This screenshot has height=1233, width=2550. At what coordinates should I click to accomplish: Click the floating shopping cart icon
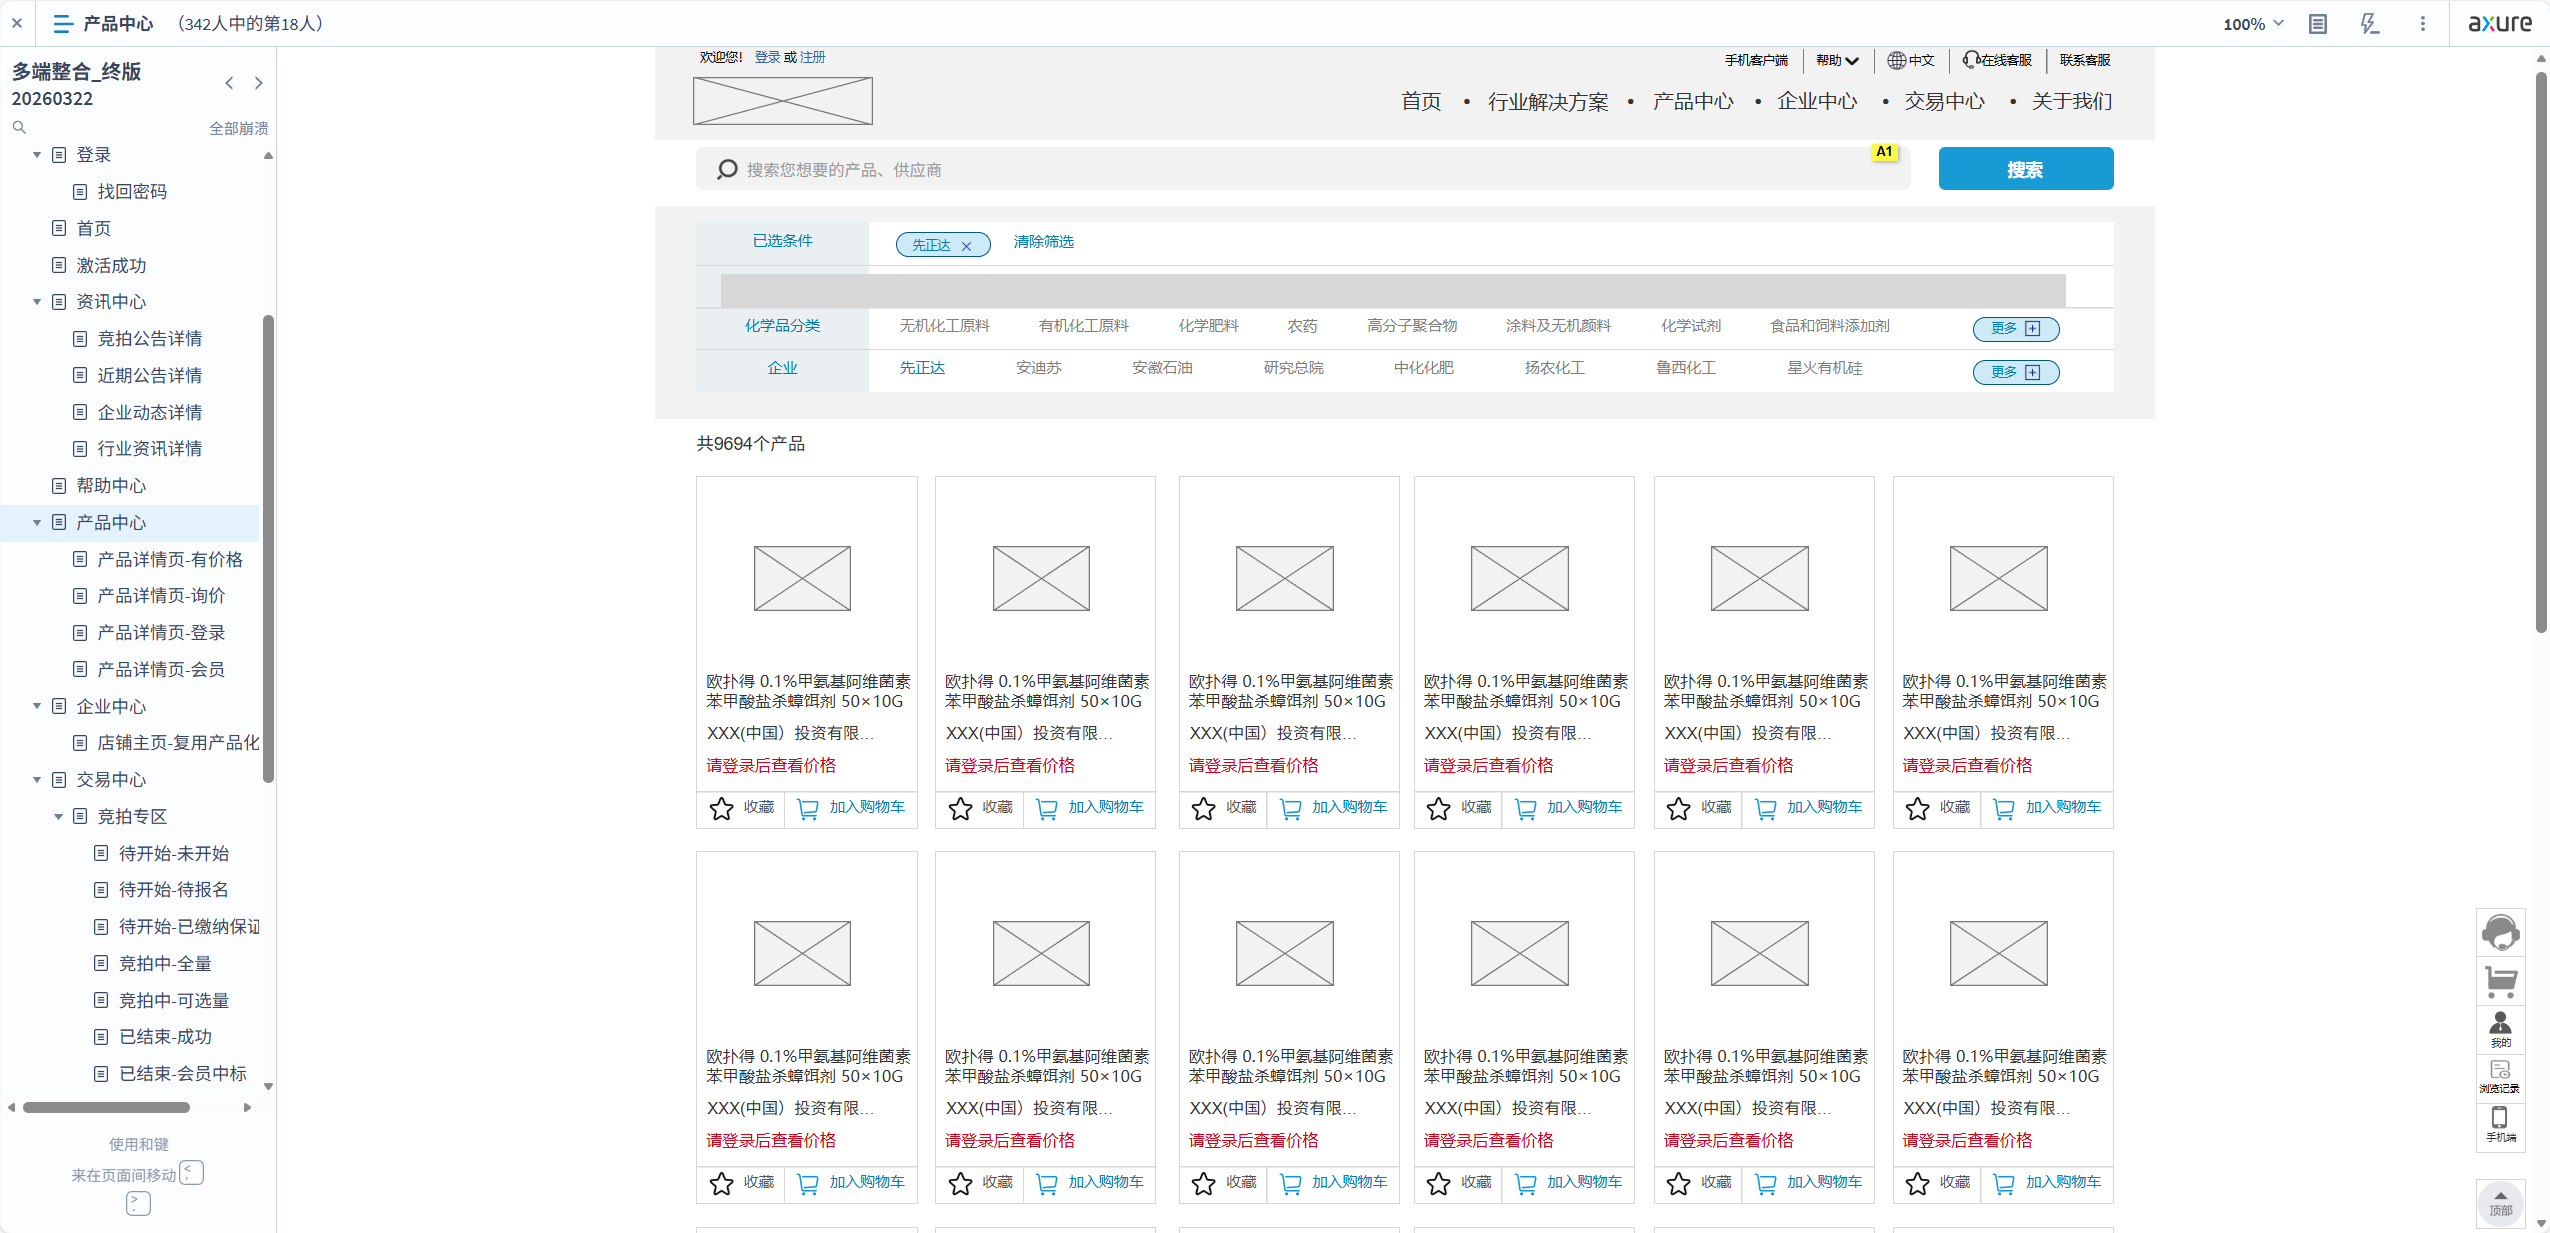click(2500, 981)
